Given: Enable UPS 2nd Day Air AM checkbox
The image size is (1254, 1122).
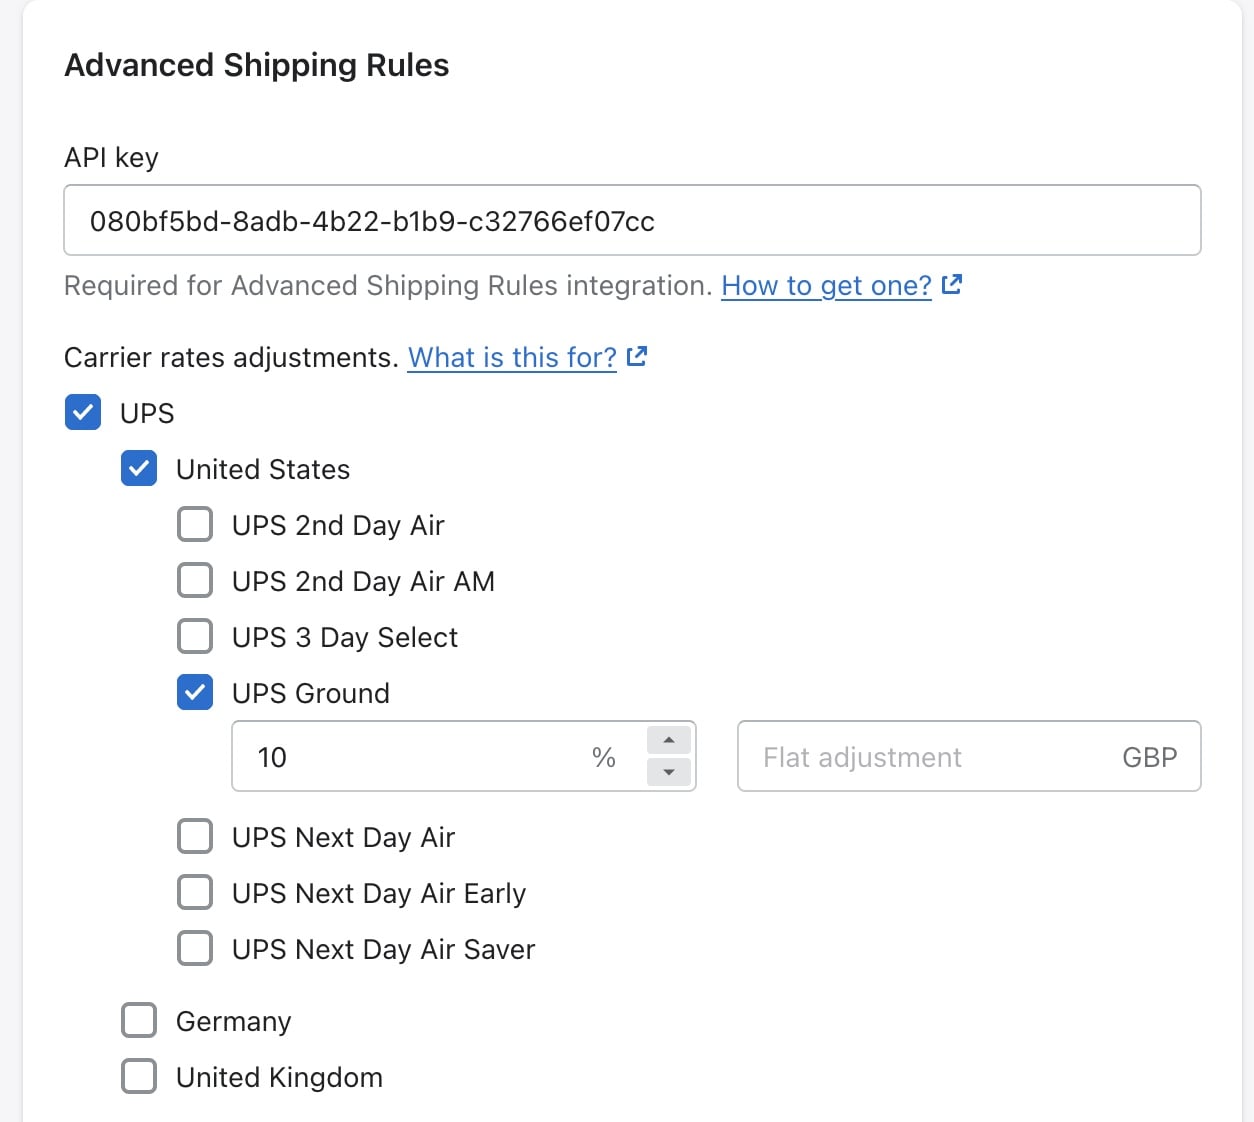Looking at the screenshot, I should tap(195, 580).
